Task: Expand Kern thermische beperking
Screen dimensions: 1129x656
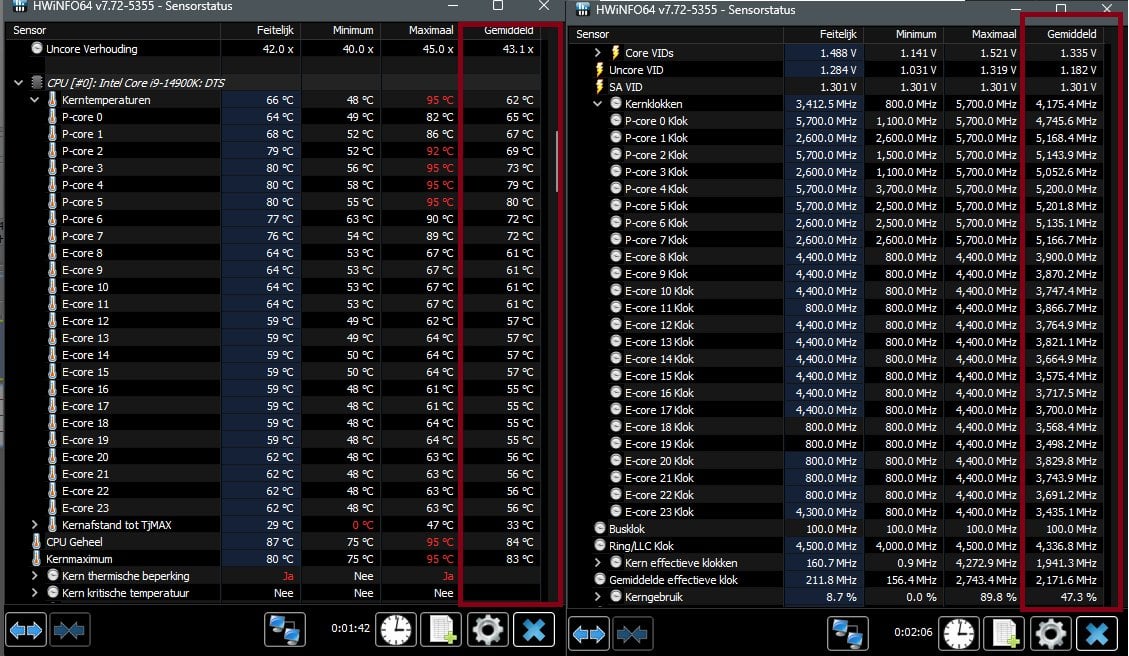Action: pyautogui.click(x=34, y=575)
